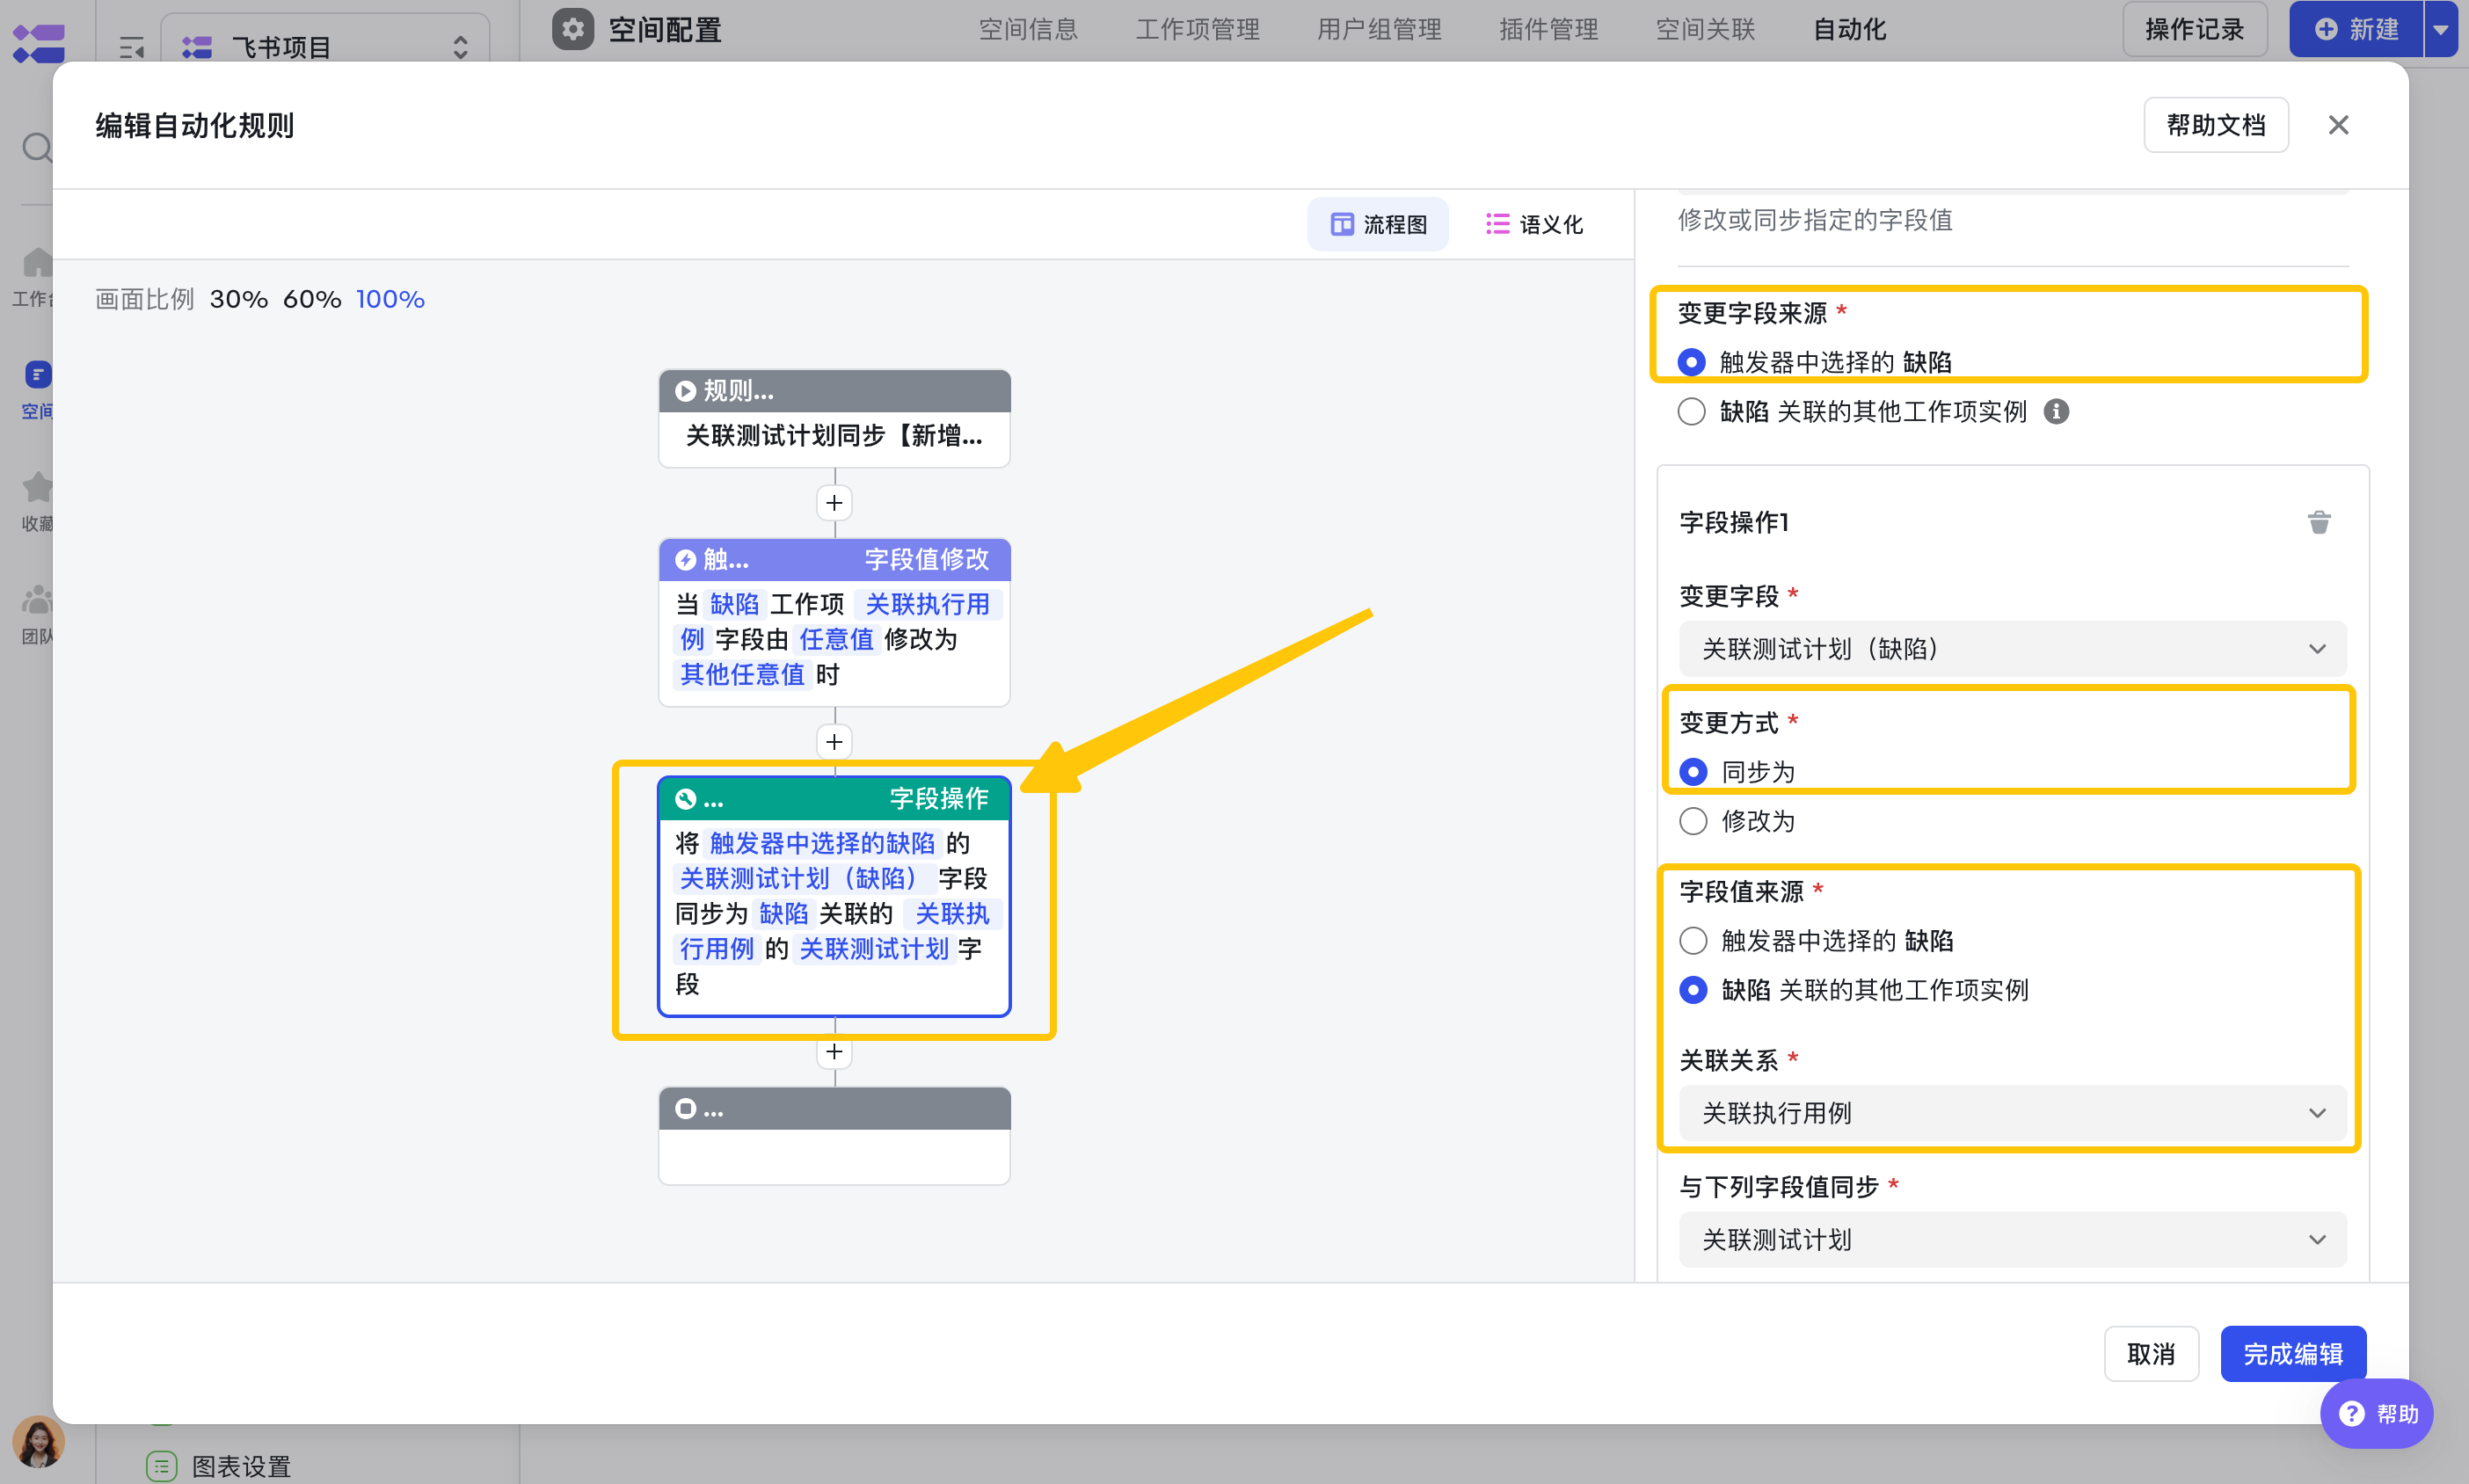Viewport: 2469px width, 1484px height.
Task: Open the 帮助 floating help button
Action: [x=2377, y=1414]
